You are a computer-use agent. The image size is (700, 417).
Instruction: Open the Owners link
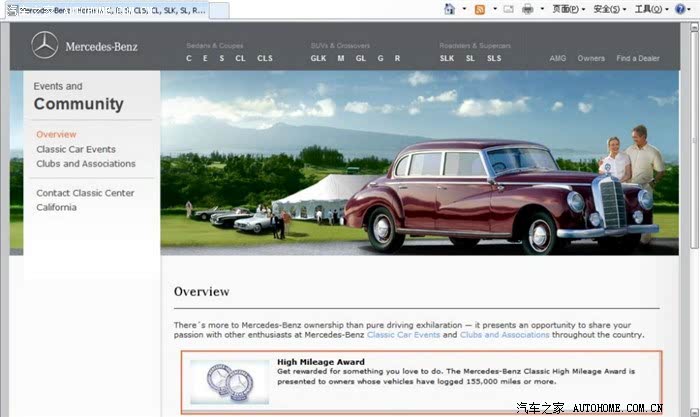(x=591, y=58)
